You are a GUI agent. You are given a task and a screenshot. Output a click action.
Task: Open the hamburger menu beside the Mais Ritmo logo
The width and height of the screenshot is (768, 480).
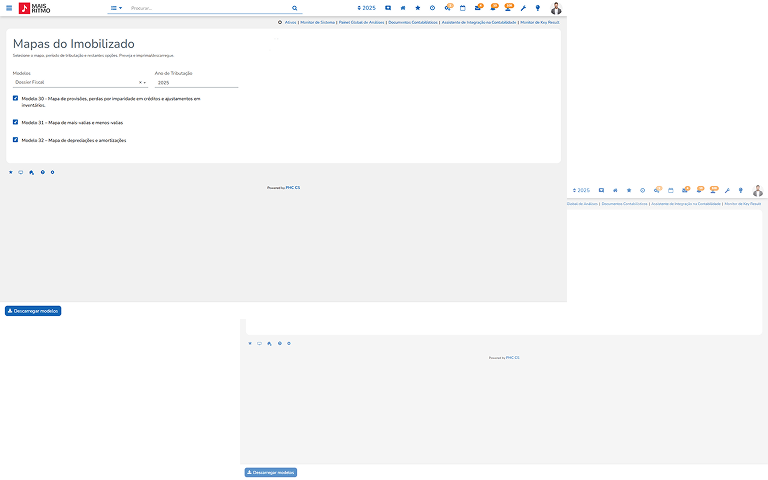(9, 8)
